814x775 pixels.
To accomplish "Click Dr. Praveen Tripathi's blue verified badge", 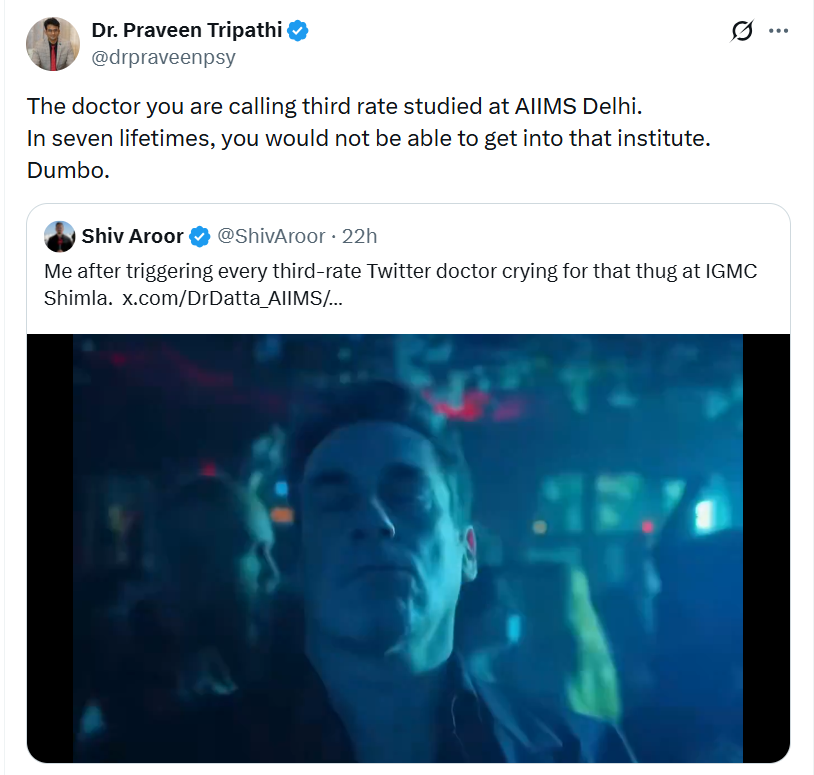I will pos(298,31).
